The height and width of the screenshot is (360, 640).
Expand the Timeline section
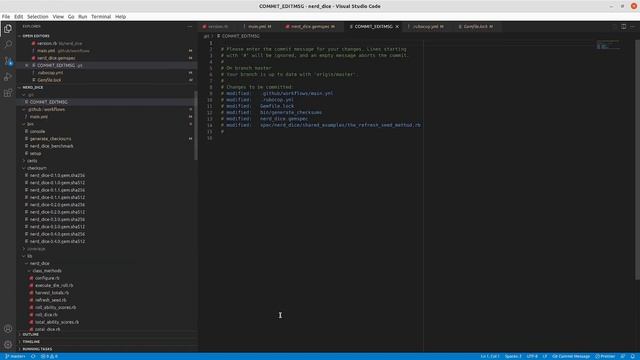[31, 342]
